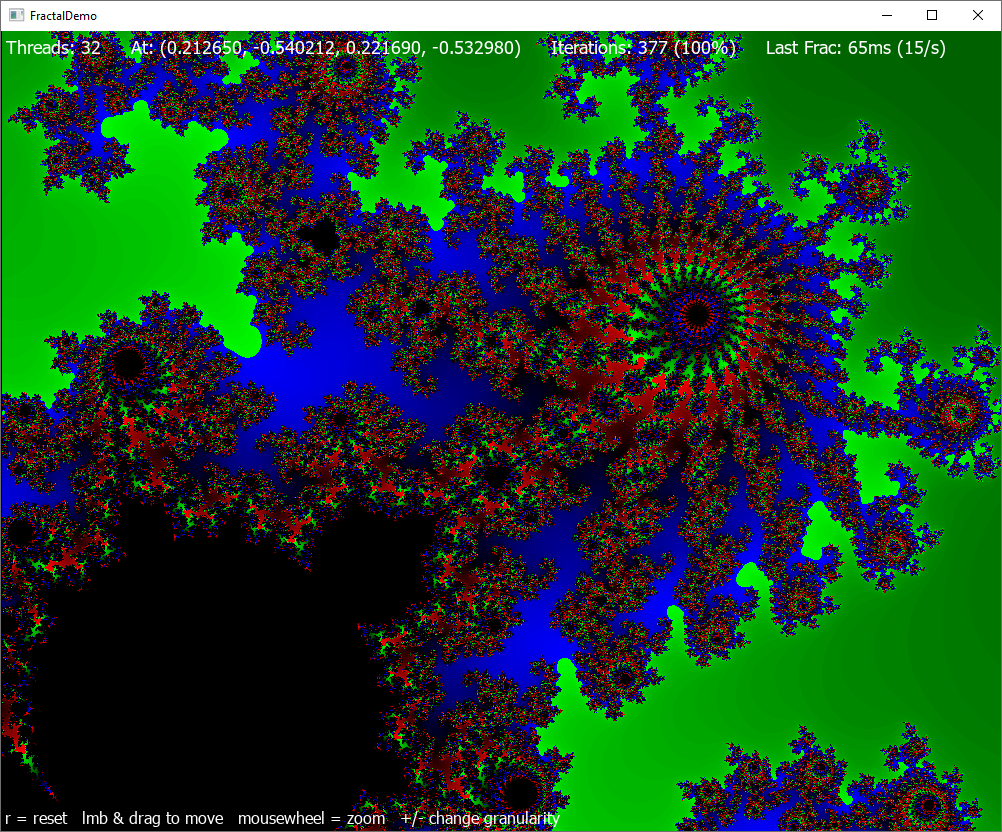1002x832 pixels.
Task: Click the r = reset instruction label
Action: (35, 817)
